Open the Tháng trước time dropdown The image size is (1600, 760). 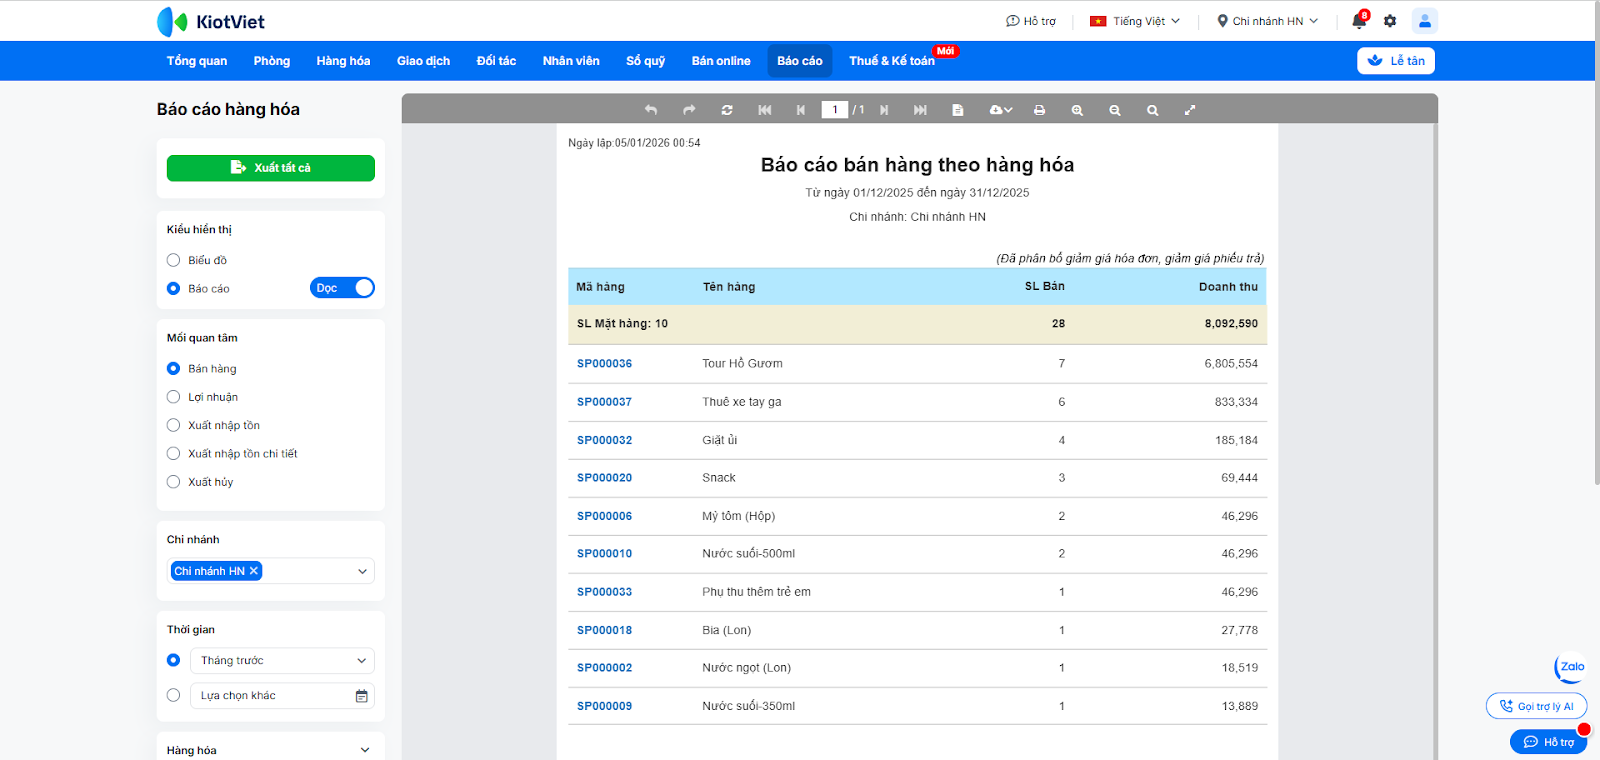pyautogui.click(x=282, y=661)
